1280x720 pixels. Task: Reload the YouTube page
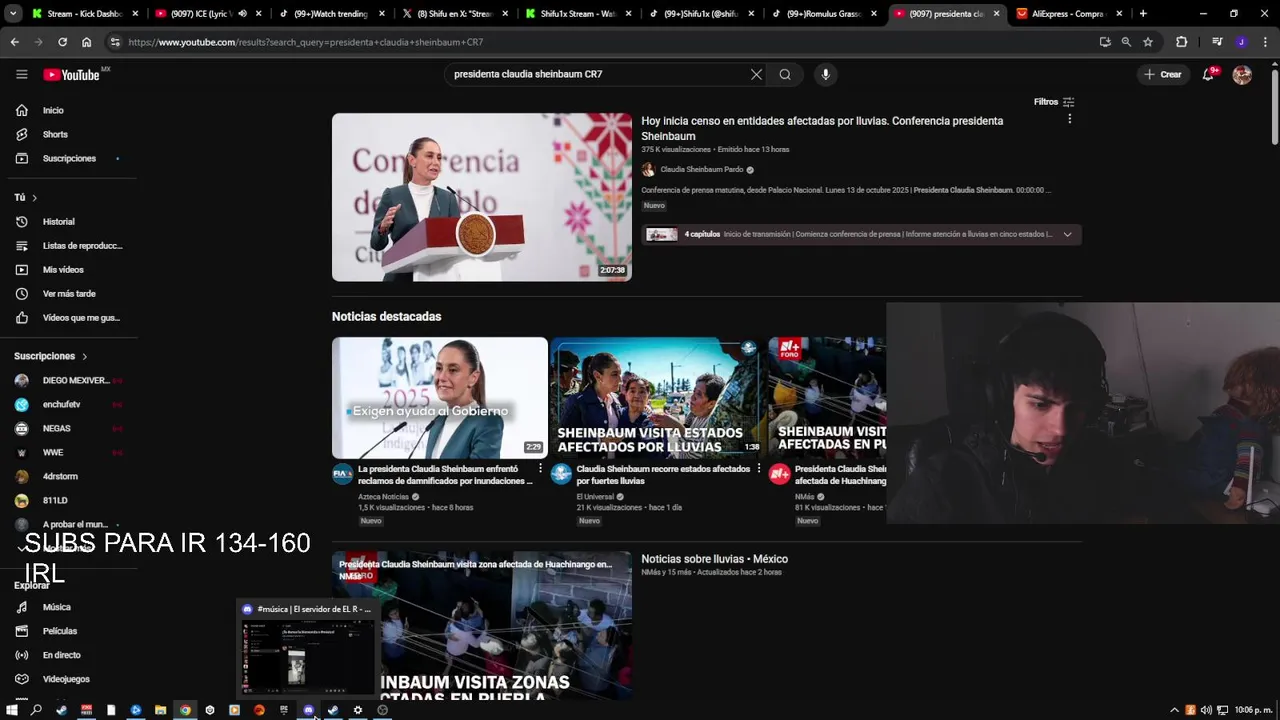point(62,42)
